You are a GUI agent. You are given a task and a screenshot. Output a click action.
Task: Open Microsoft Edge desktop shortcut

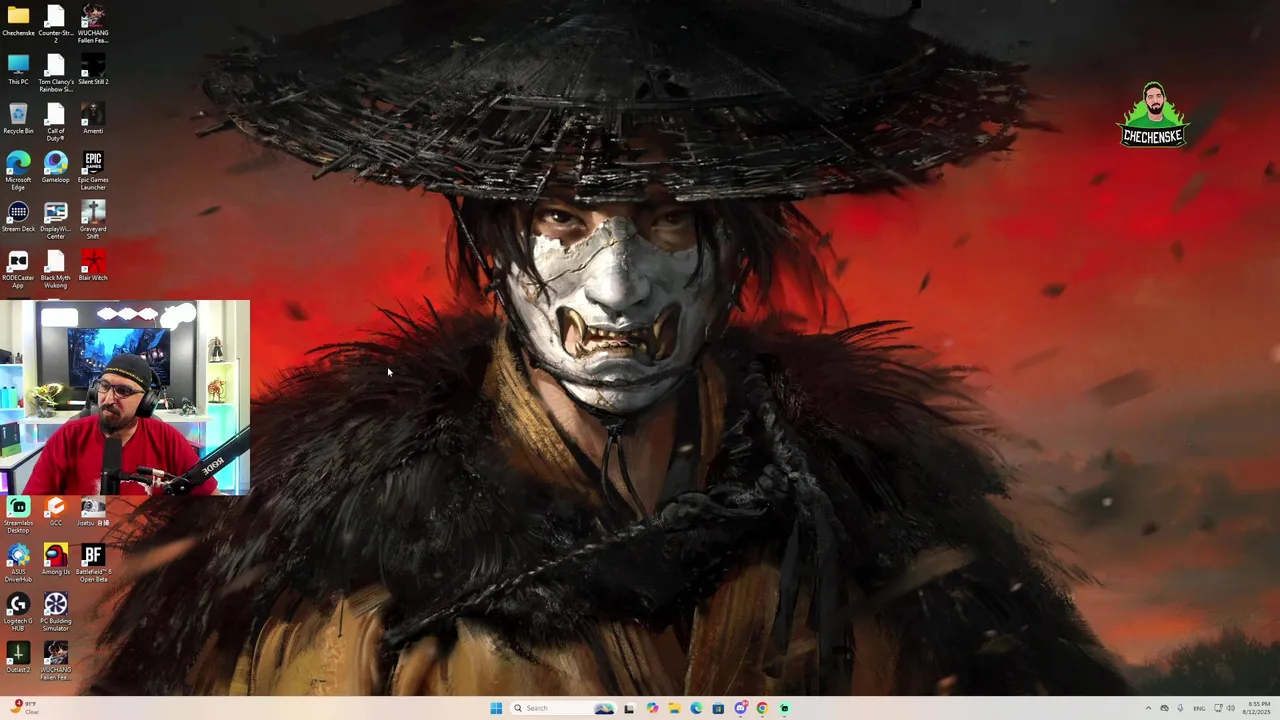(18, 171)
